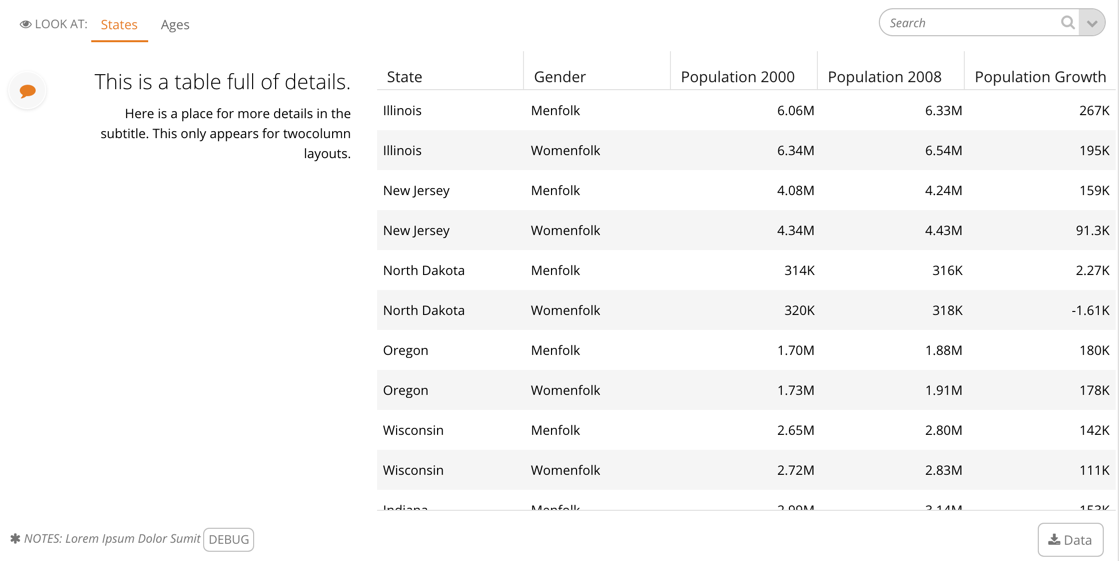Click the asterisk icon next to NOTES
Viewport: 1119px width, 561px height.
coord(15,538)
